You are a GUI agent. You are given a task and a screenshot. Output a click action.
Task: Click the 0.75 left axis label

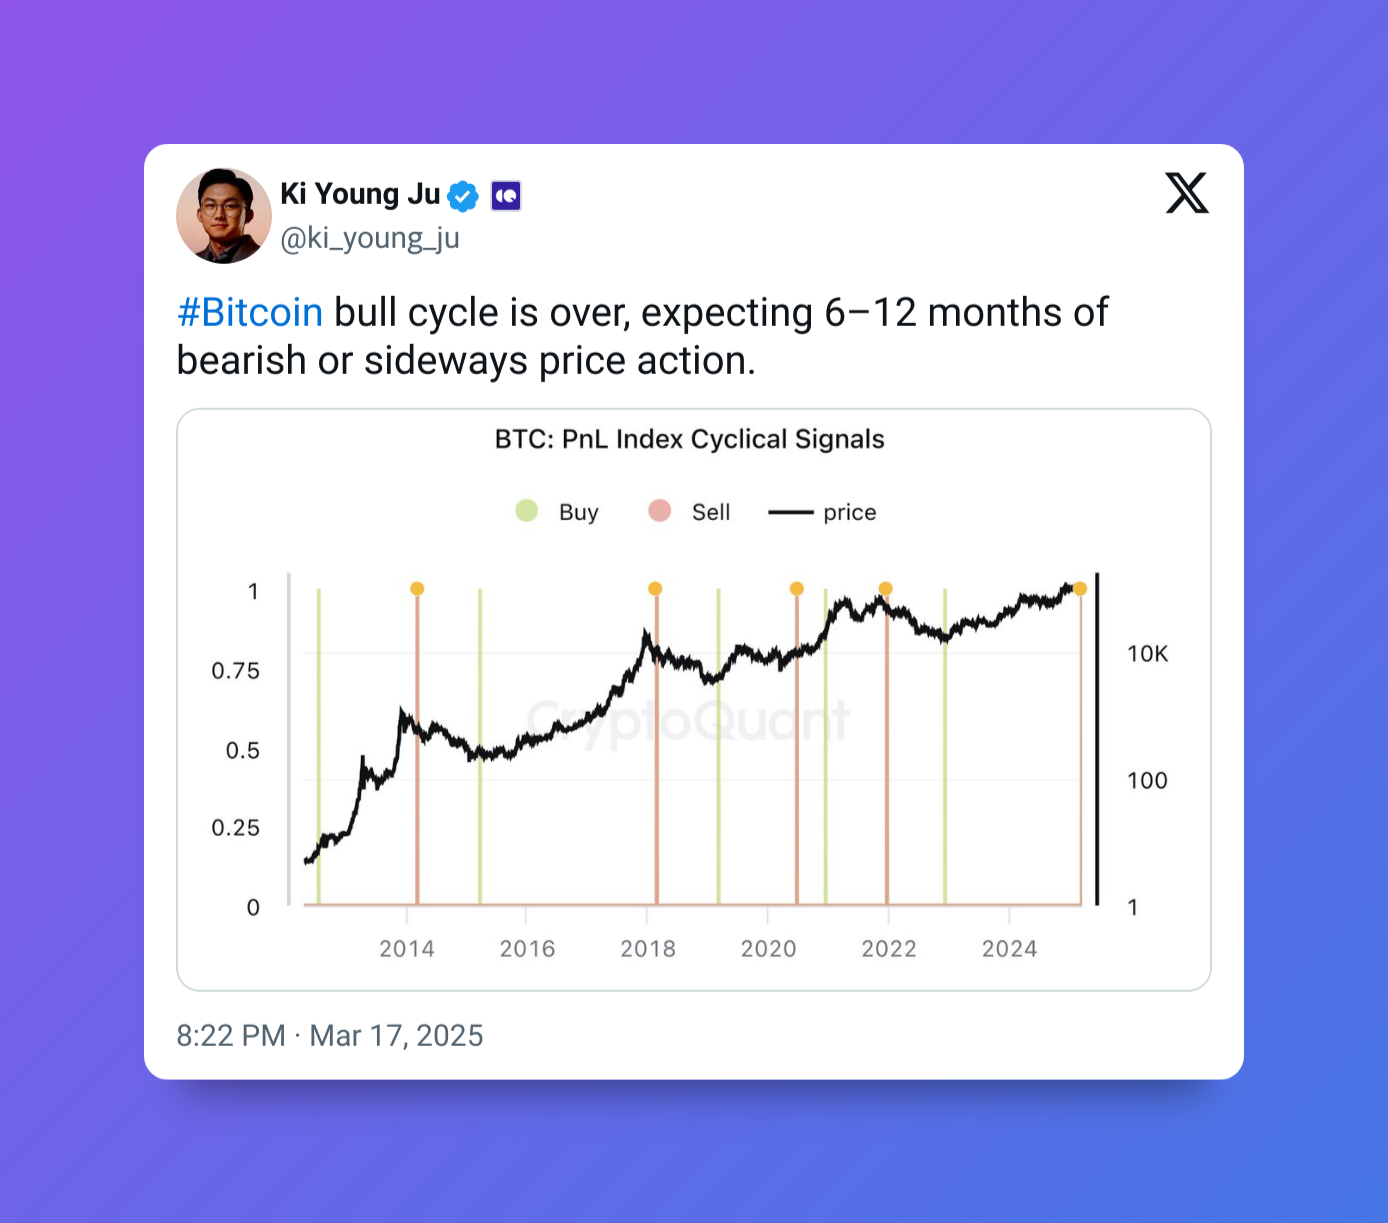coord(235,671)
